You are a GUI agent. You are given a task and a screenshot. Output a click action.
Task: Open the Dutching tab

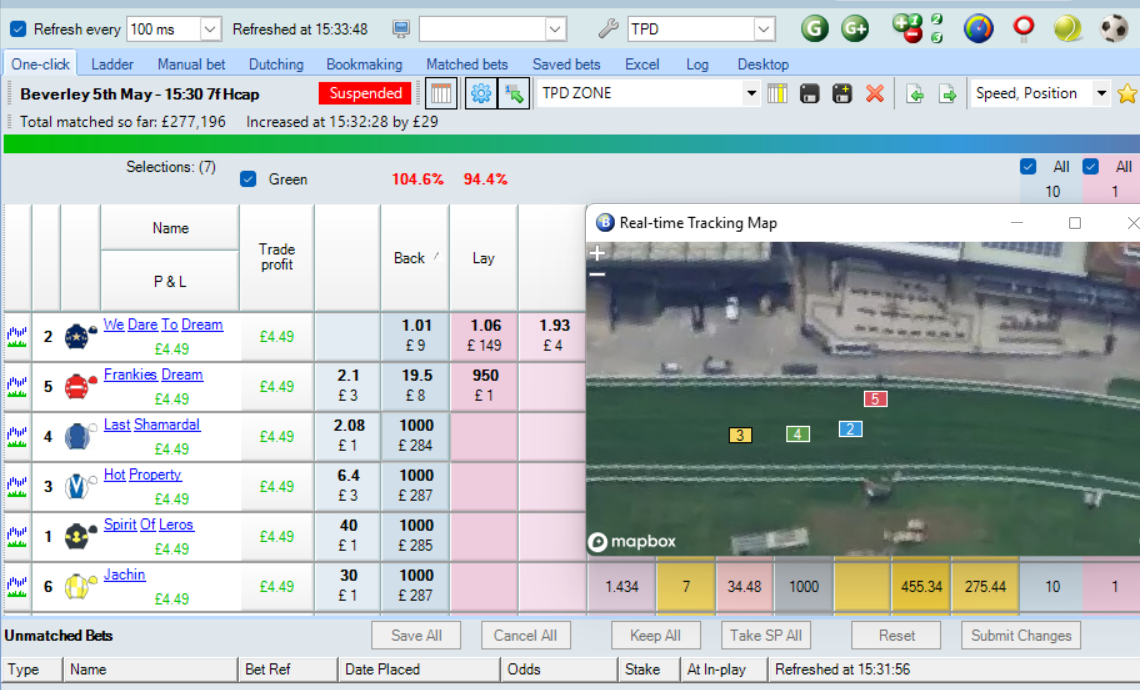tap(276, 64)
